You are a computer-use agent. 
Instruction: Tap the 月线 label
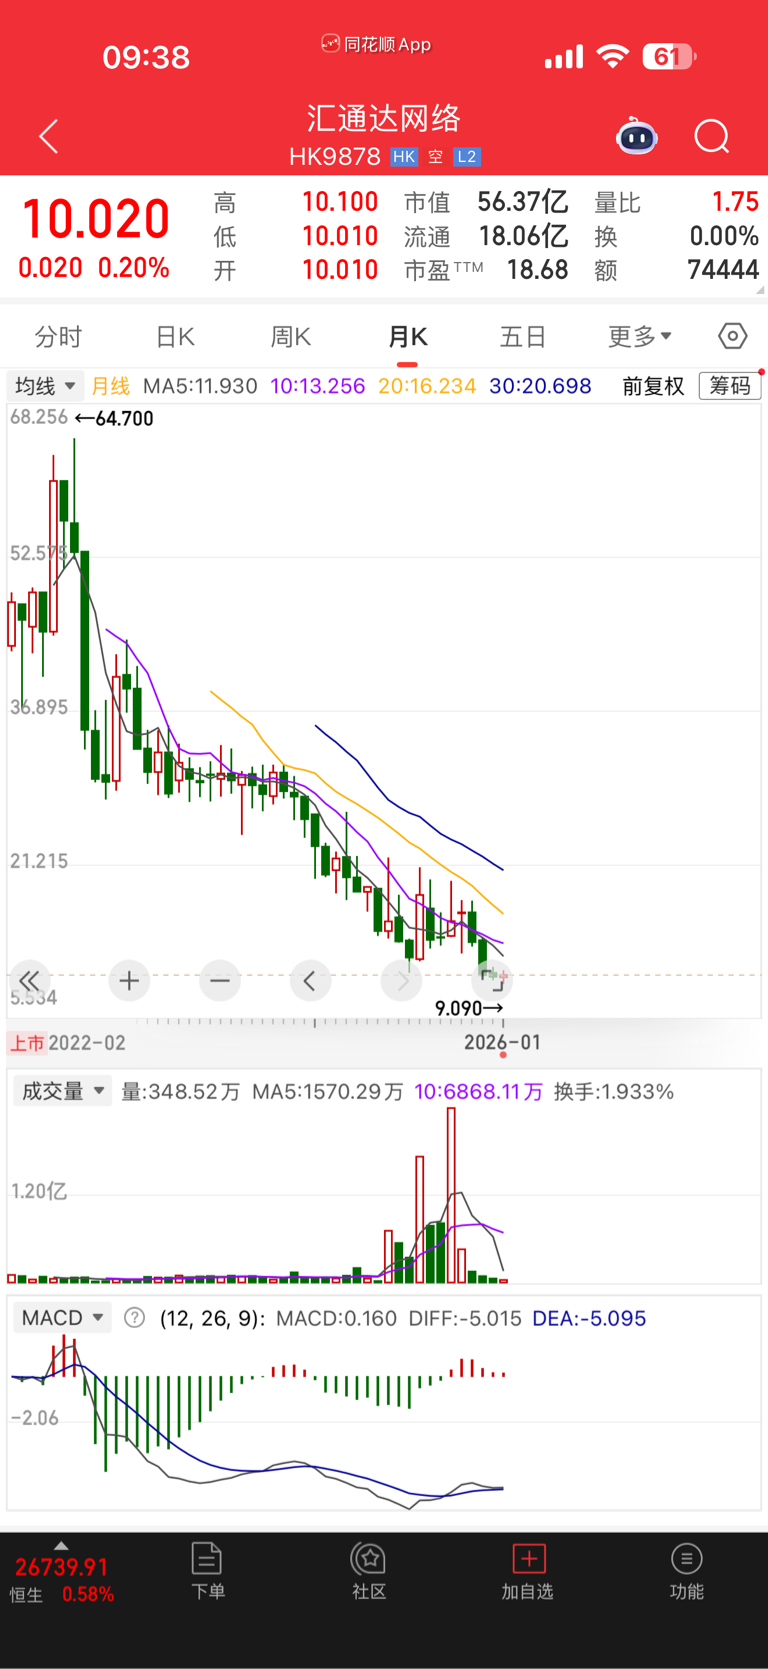pyautogui.click(x=111, y=386)
